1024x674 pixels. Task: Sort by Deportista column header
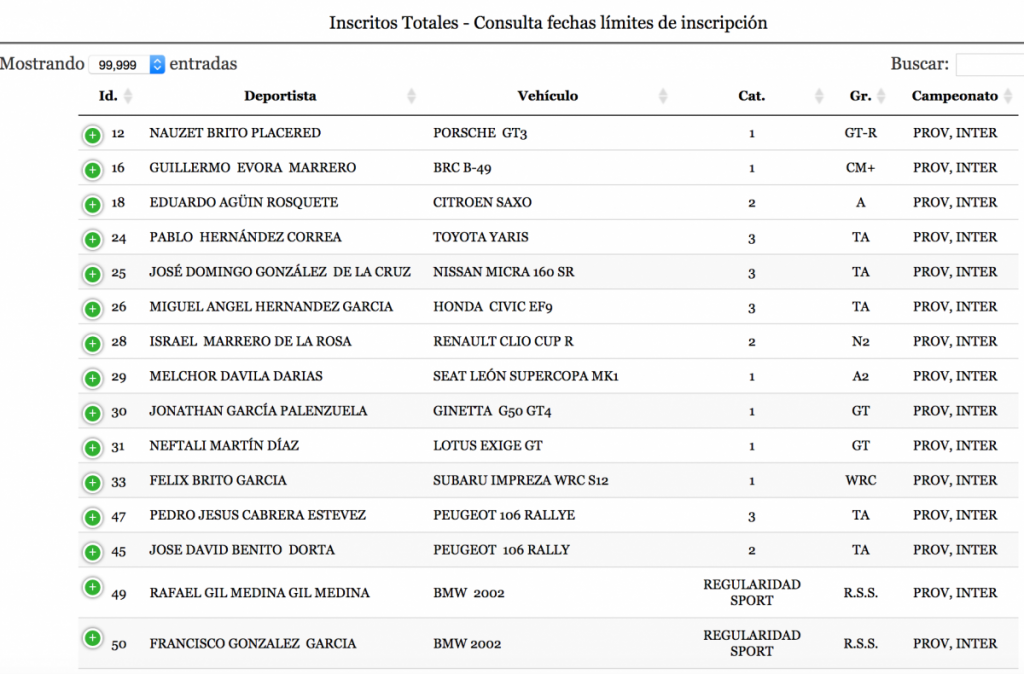coord(280,96)
